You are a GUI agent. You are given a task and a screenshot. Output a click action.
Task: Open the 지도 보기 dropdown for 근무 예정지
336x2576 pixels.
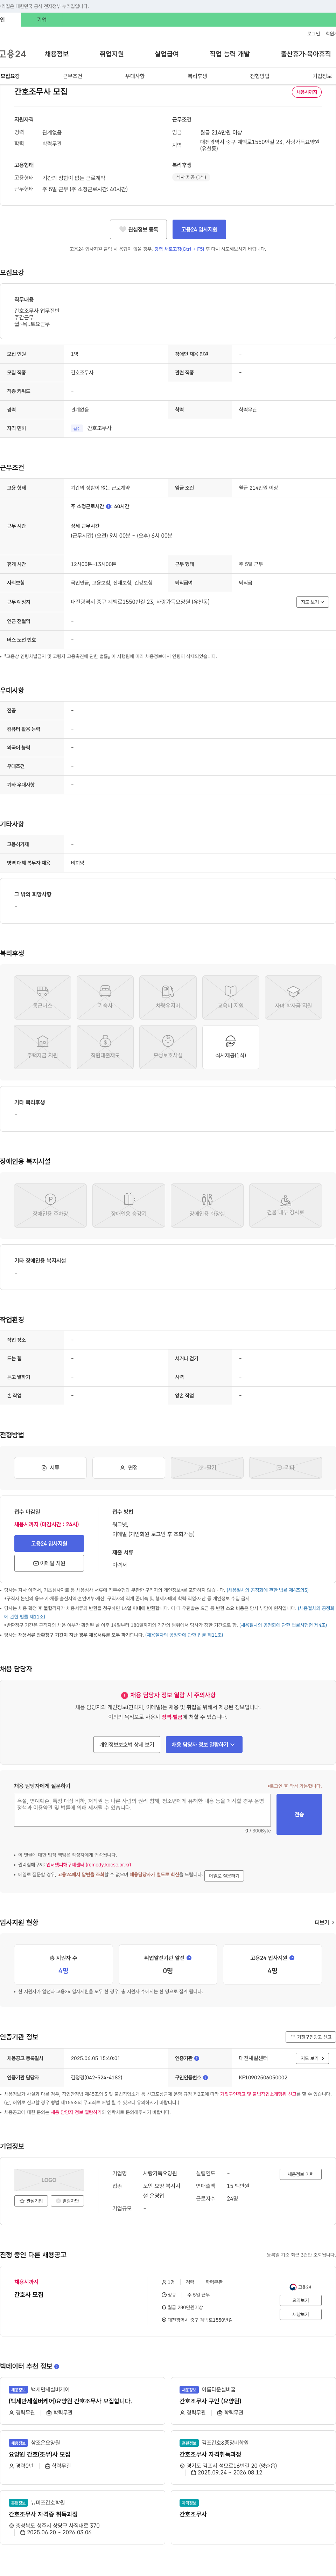[312, 602]
